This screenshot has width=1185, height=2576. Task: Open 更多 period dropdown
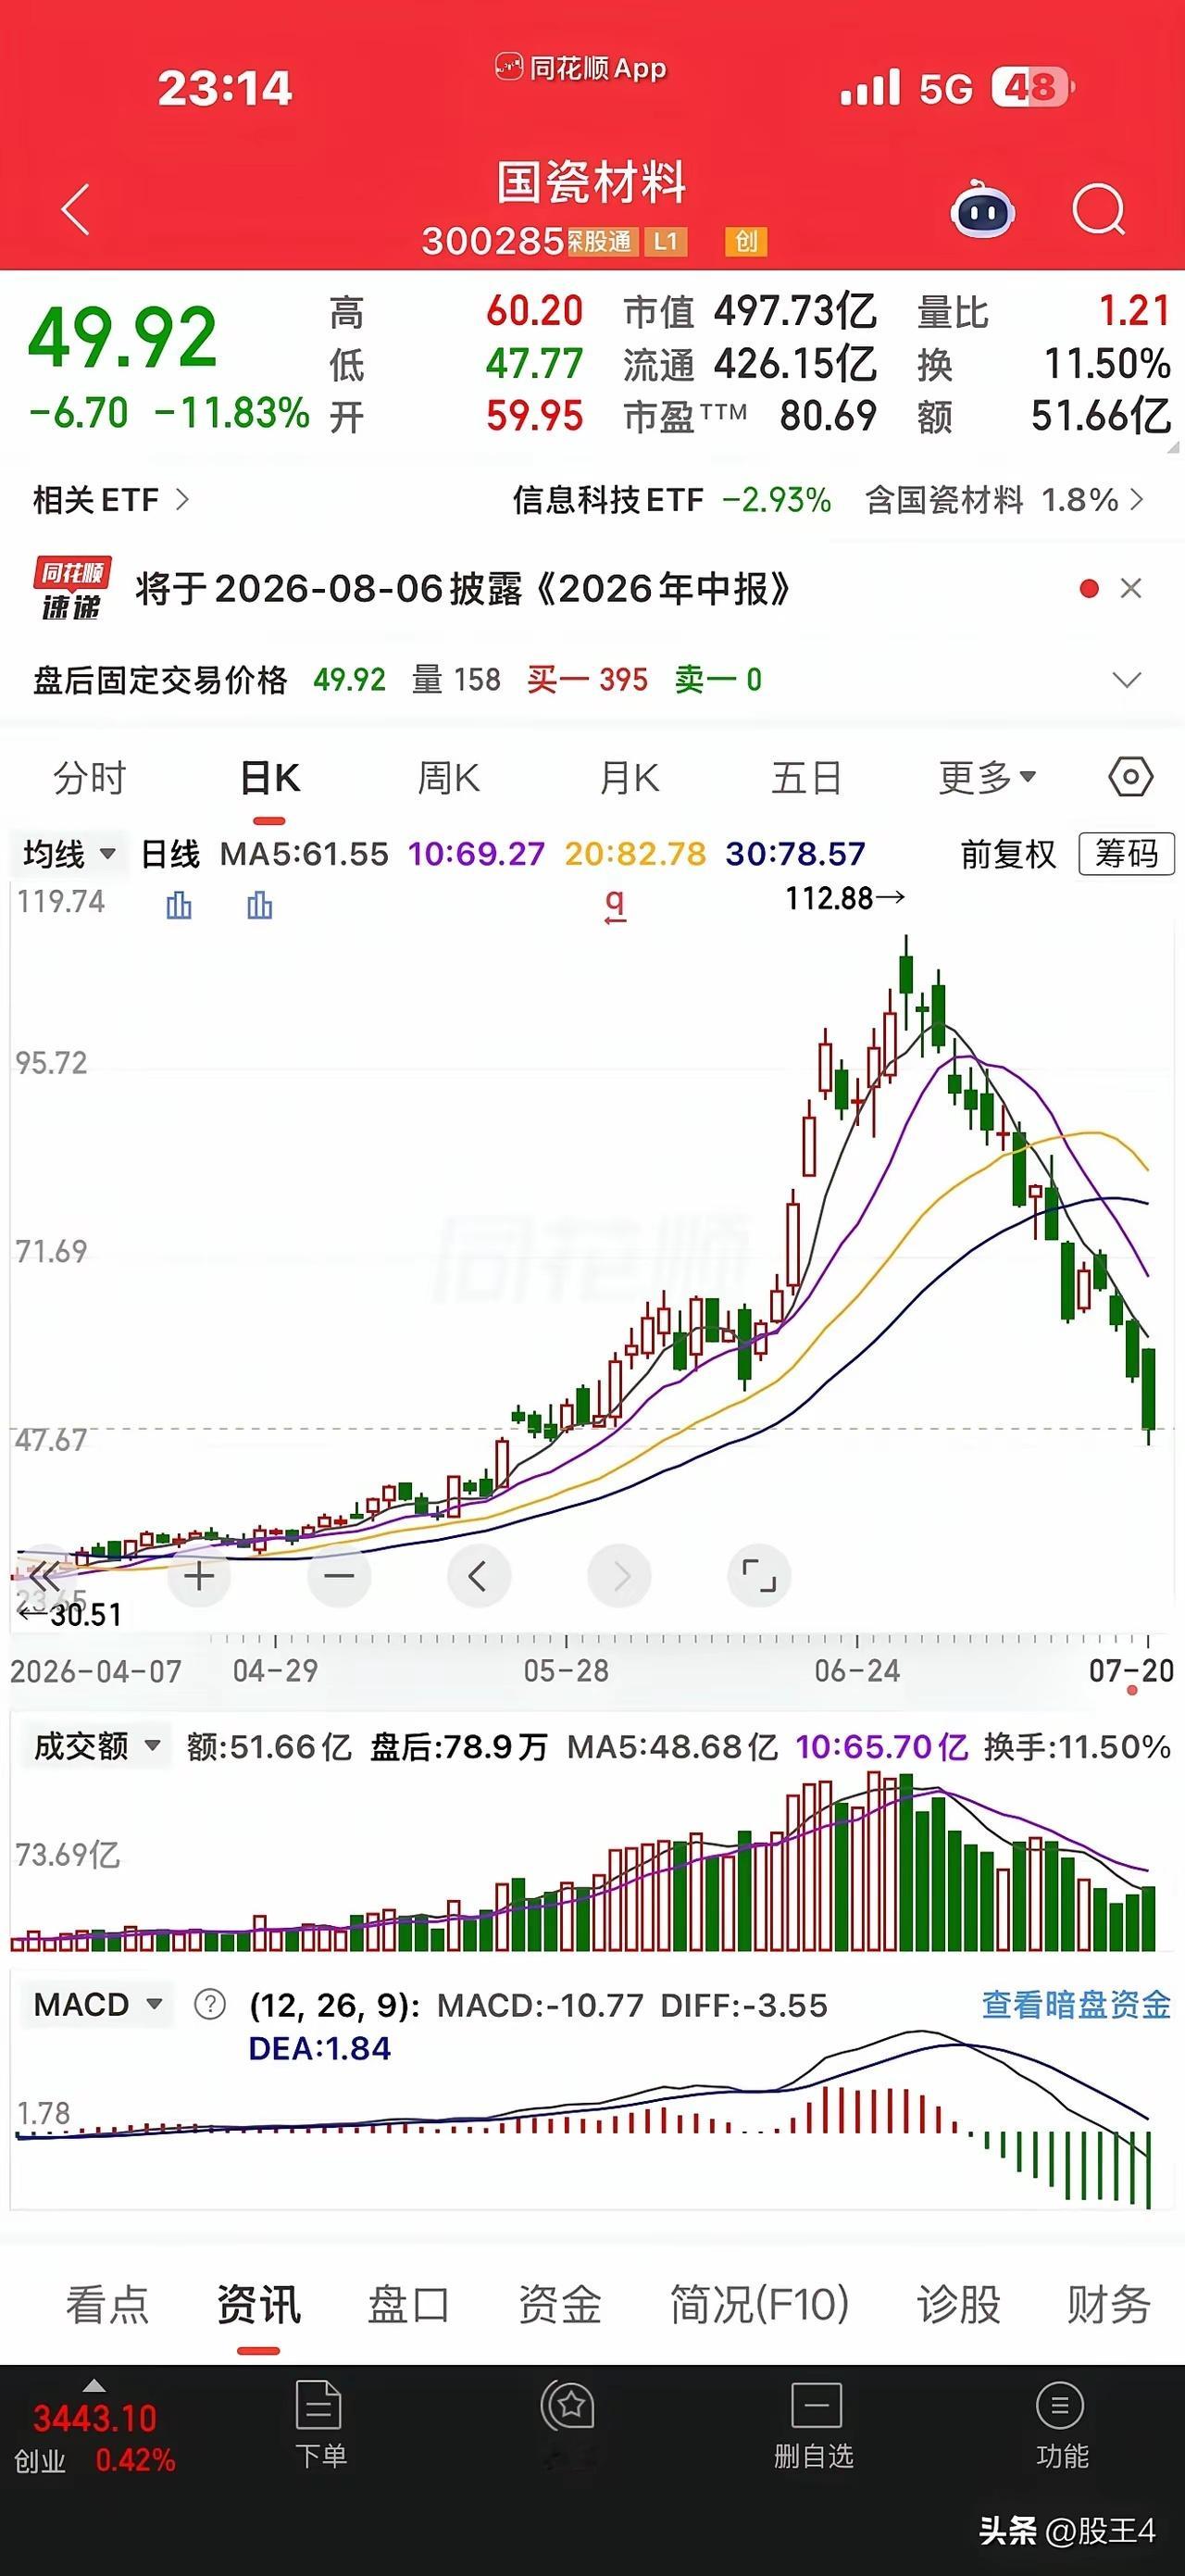[987, 778]
